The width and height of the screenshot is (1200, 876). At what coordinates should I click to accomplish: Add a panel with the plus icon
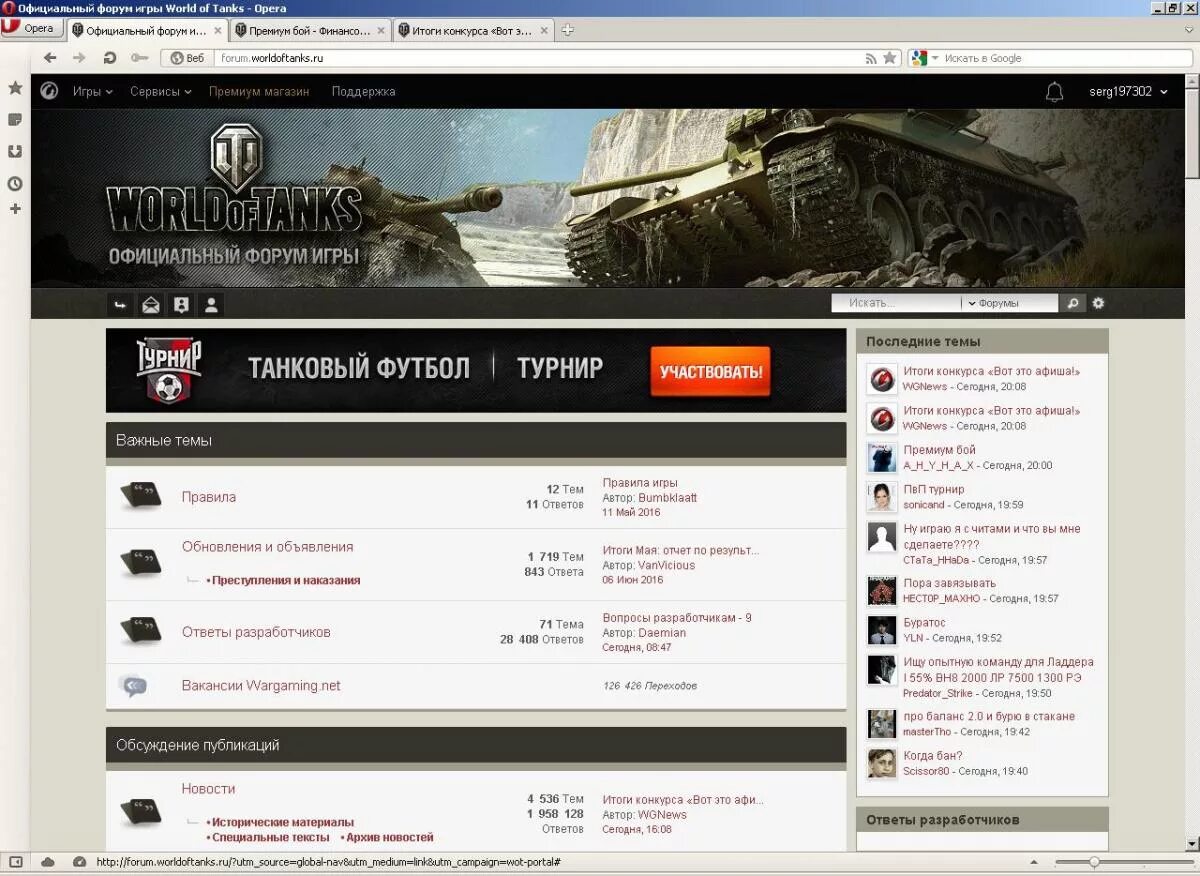(15, 209)
